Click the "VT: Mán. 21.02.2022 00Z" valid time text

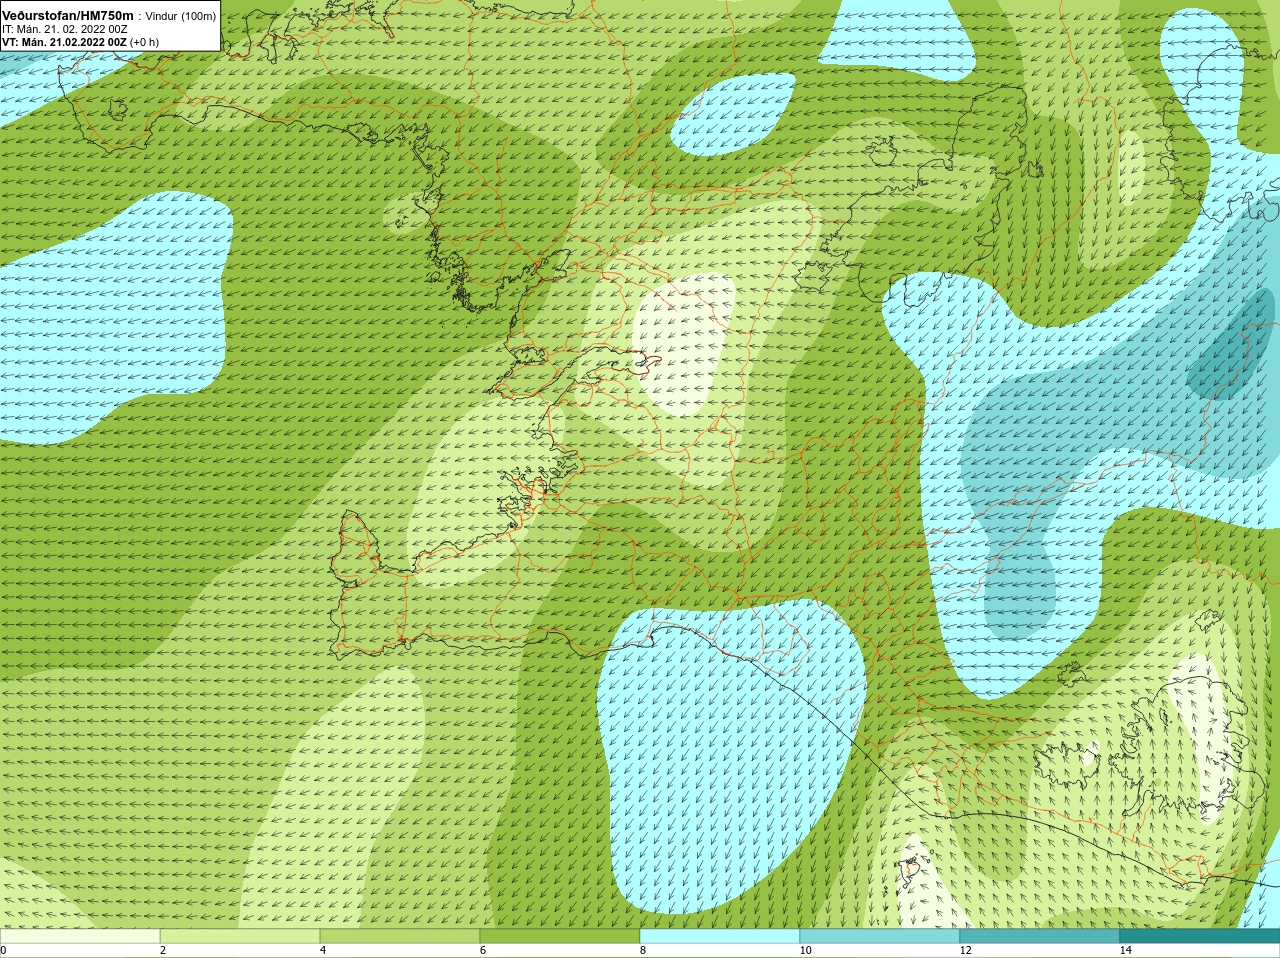pyautogui.click(x=64, y=42)
